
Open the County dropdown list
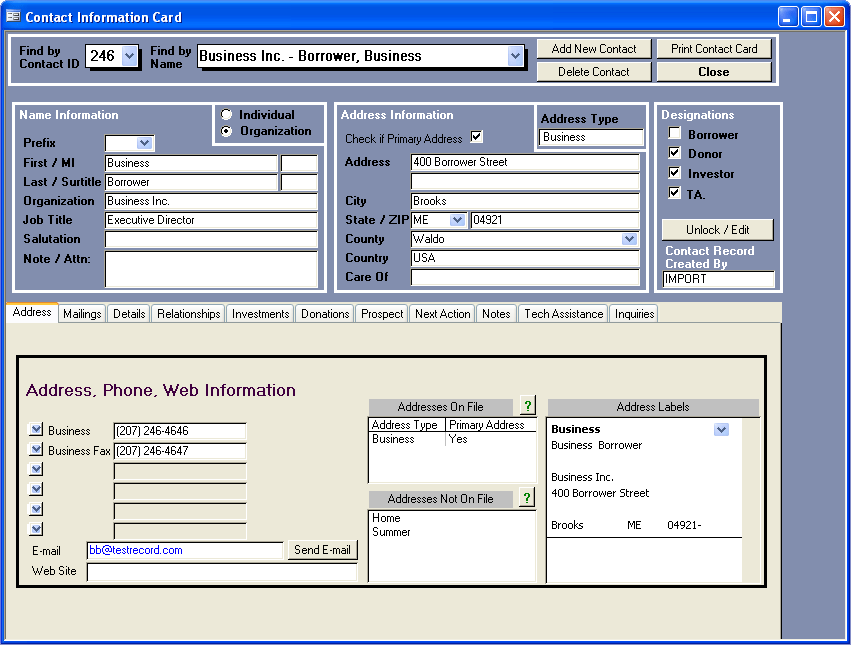pos(629,239)
